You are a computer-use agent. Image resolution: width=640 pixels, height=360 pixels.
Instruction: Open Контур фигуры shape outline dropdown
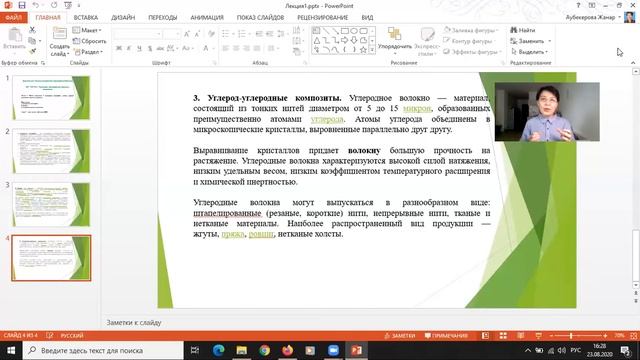469,41
